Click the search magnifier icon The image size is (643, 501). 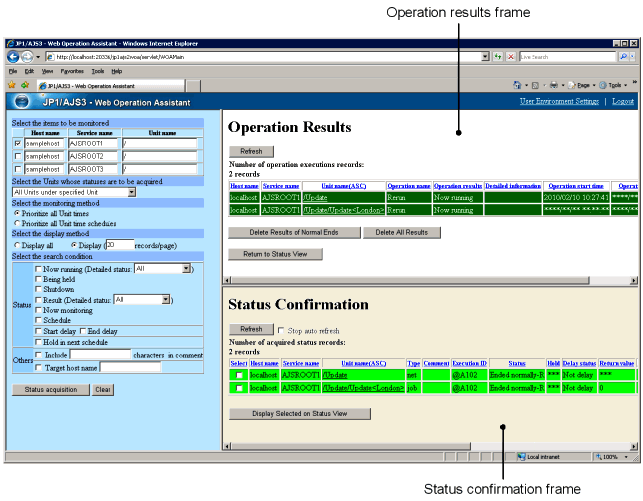621,57
